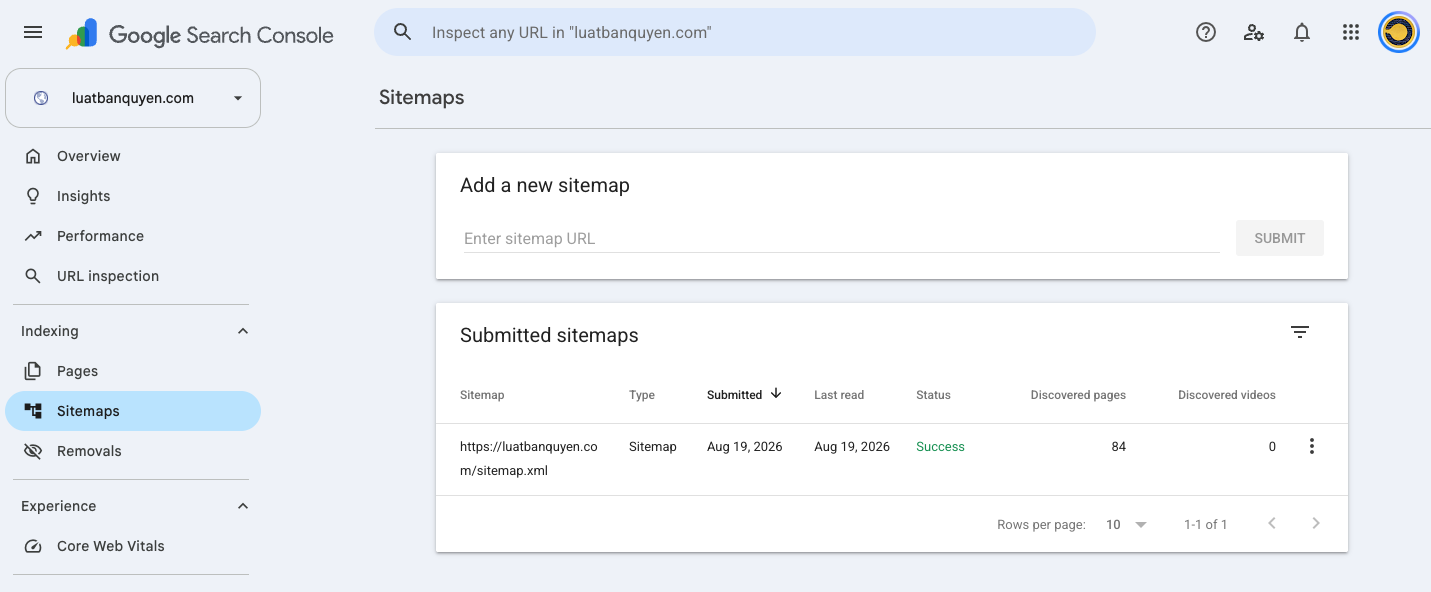This screenshot has height=592, width=1431.
Task: Open the luatbanquyen.com property selector dropdown
Action: pyautogui.click(x=133, y=98)
